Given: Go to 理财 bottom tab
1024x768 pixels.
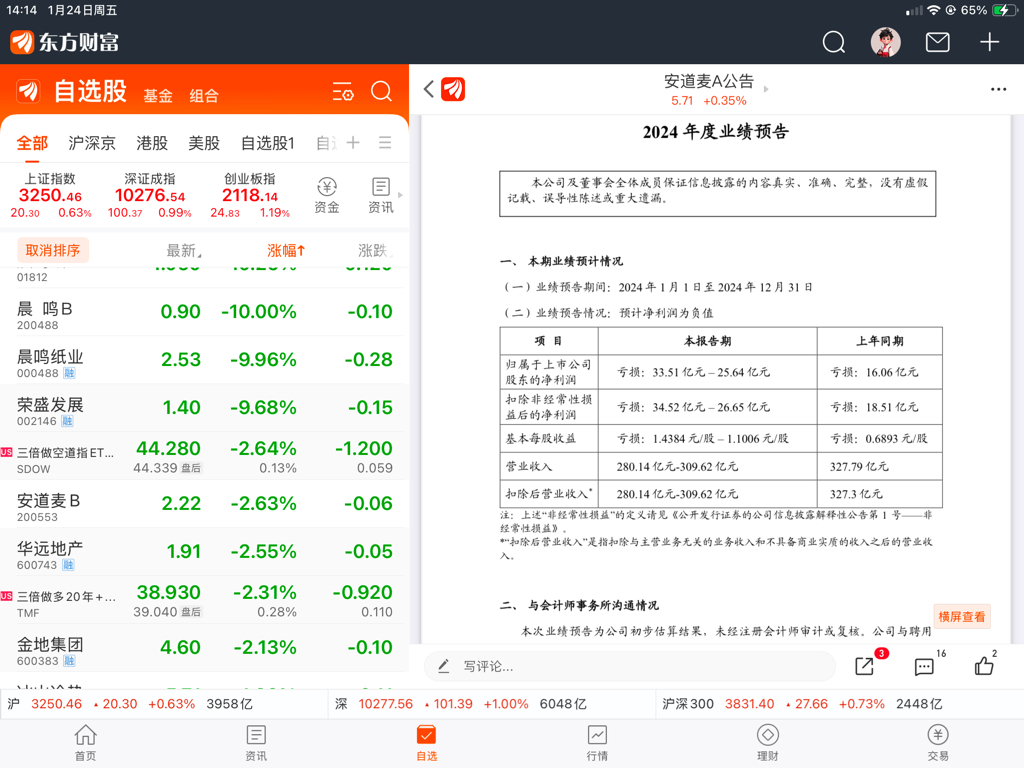Looking at the screenshot, I should (767, 743).
